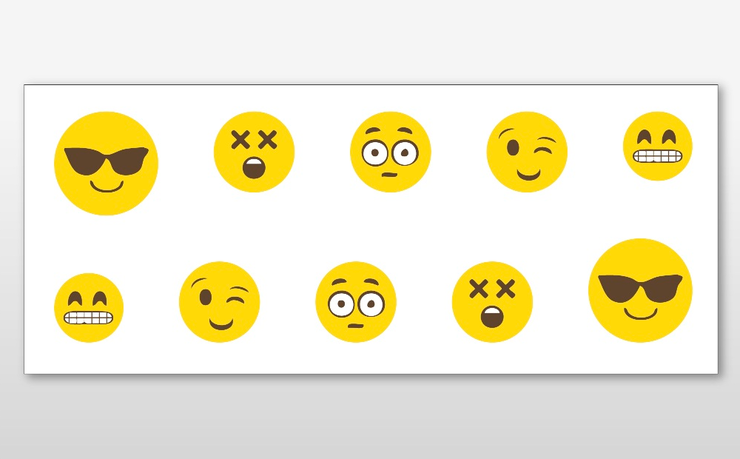Screen dimensions: 740x459
Task: Click the dark sunglasses lenses of the top-row cool emoji
Action: (x=106, y=161)
